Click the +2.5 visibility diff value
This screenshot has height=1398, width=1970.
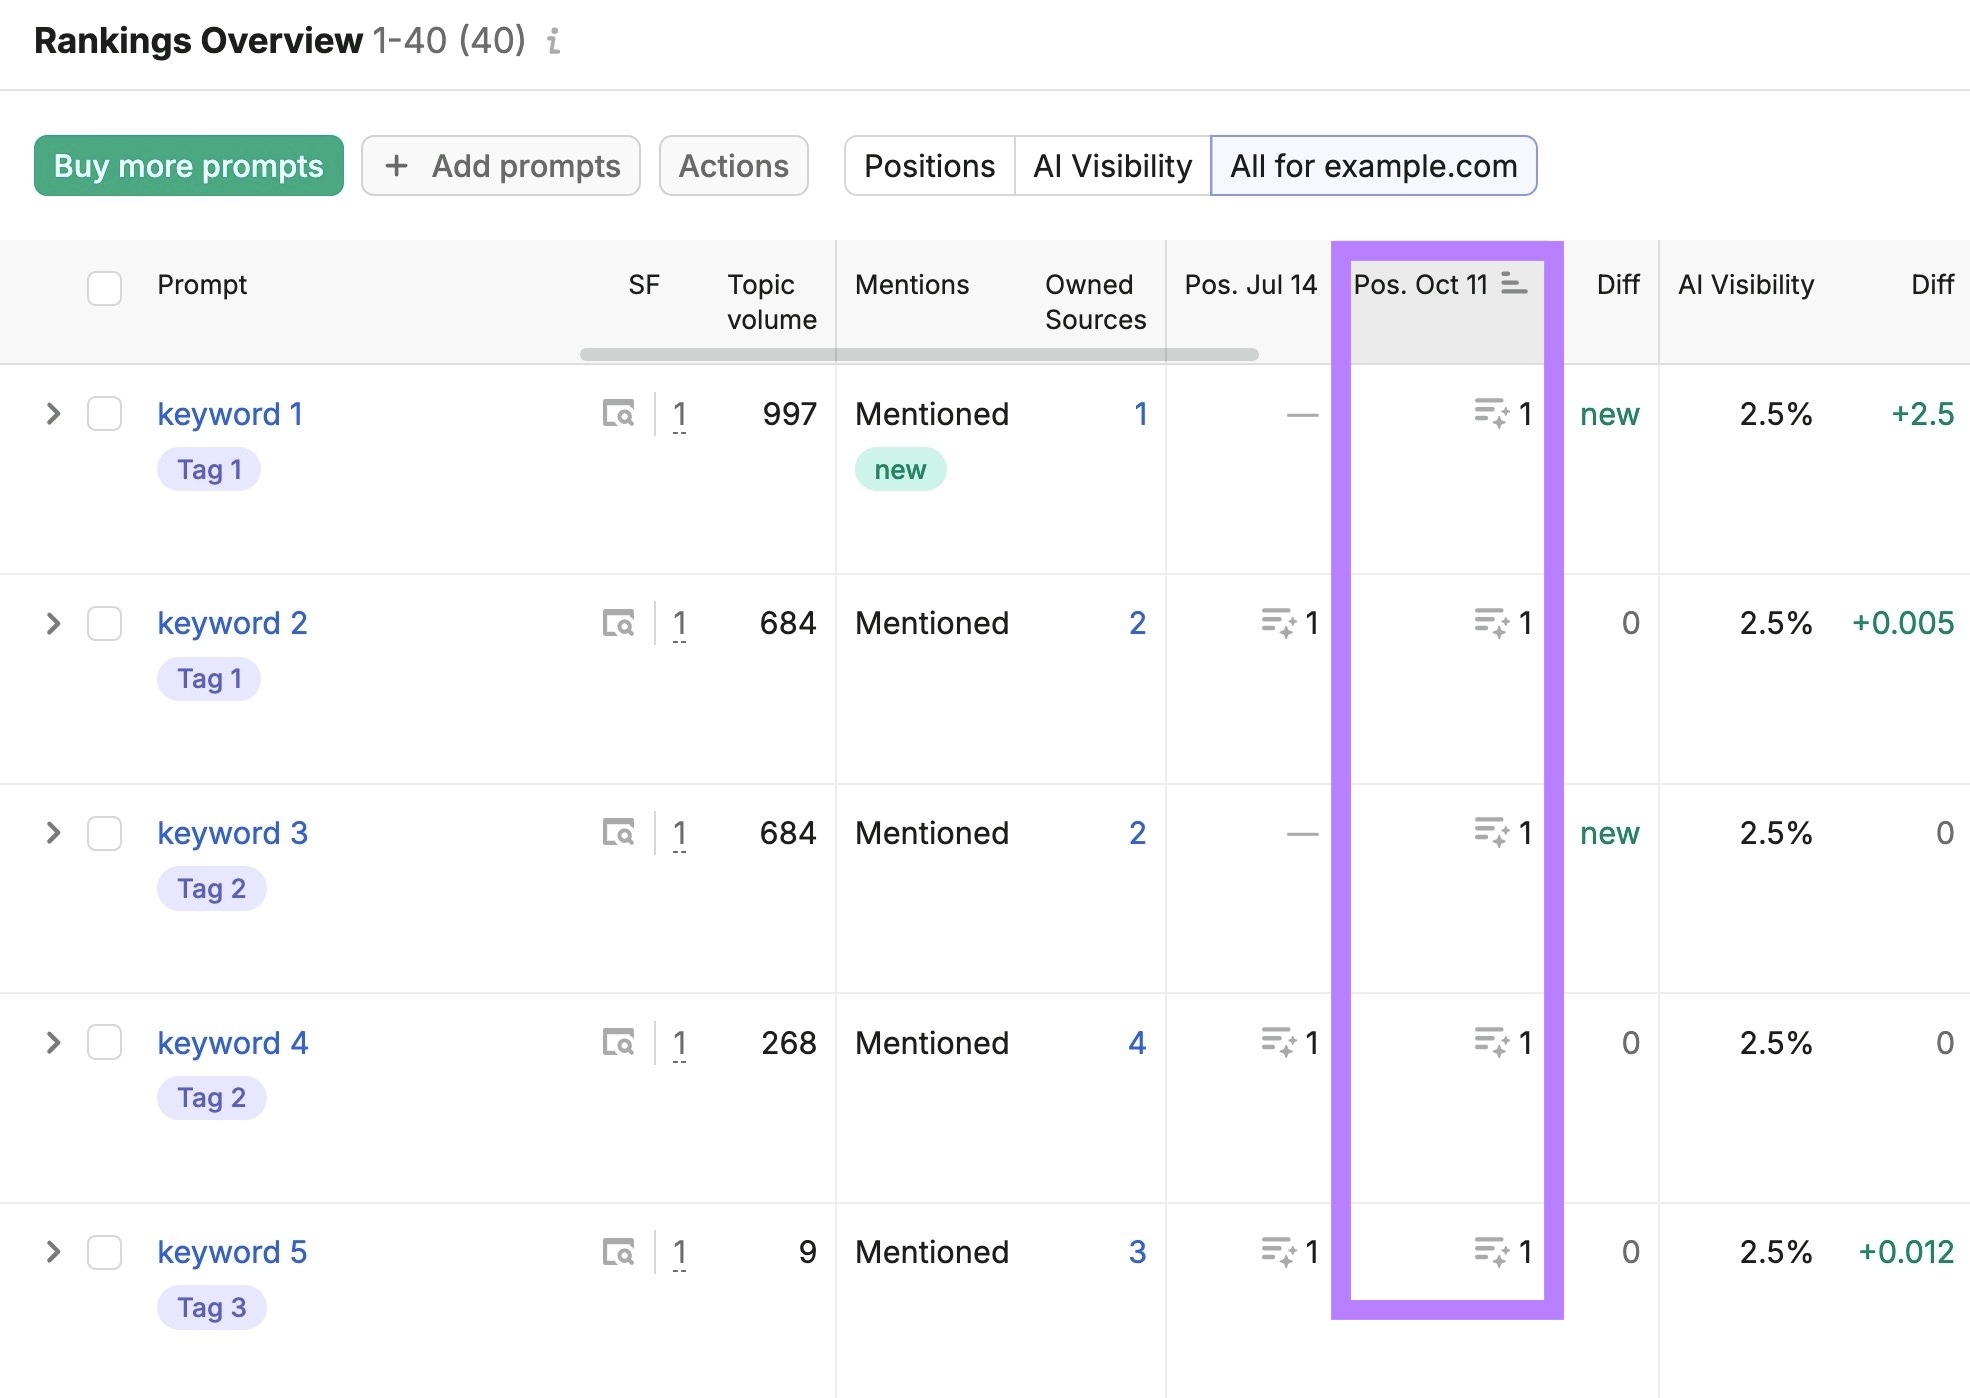click(x=1922, y=414)
